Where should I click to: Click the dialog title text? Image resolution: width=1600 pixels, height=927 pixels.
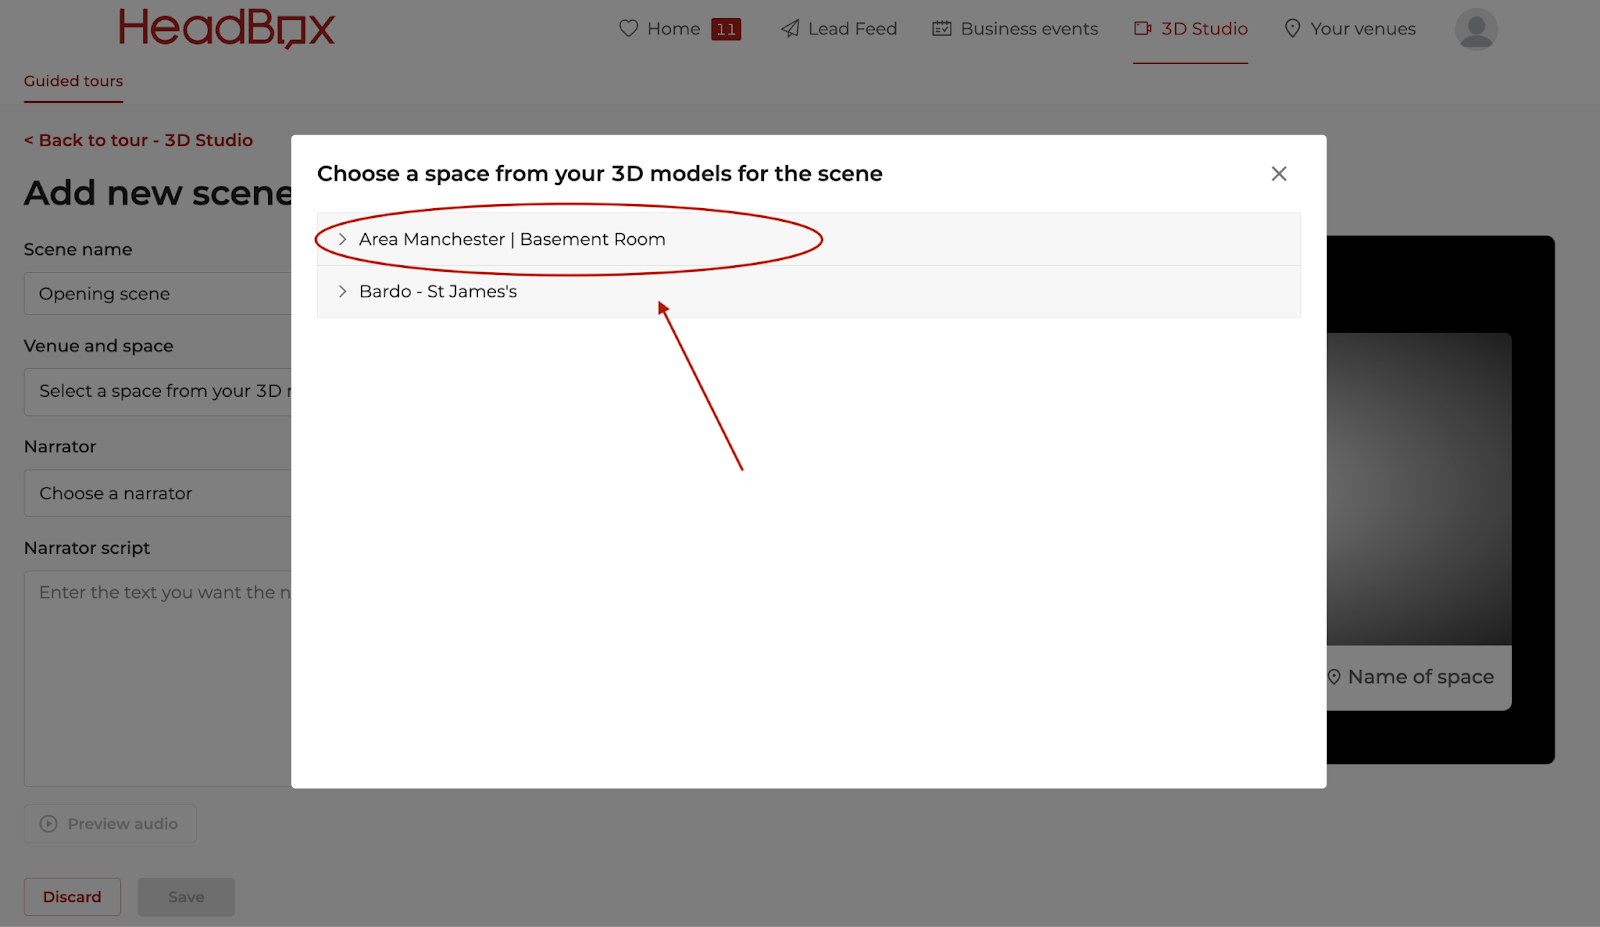(600, 174)
